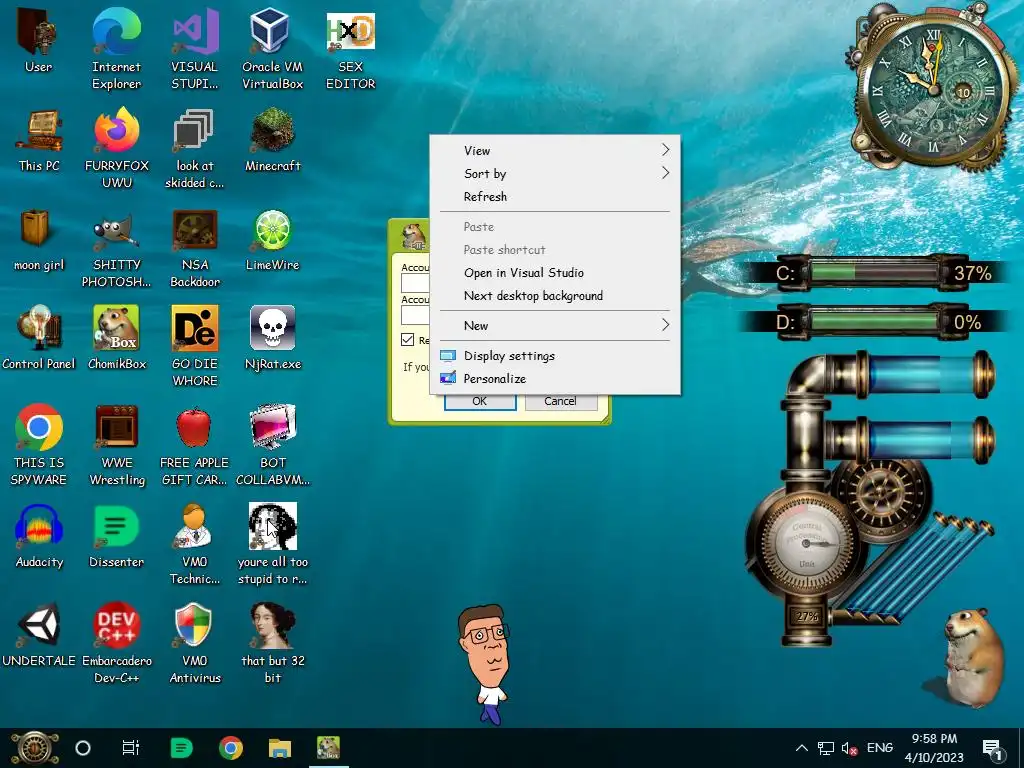Screen dimensions: 1024x768
Task: Select the VM0 Antivirus shield icon
Action: pos(194,644)
